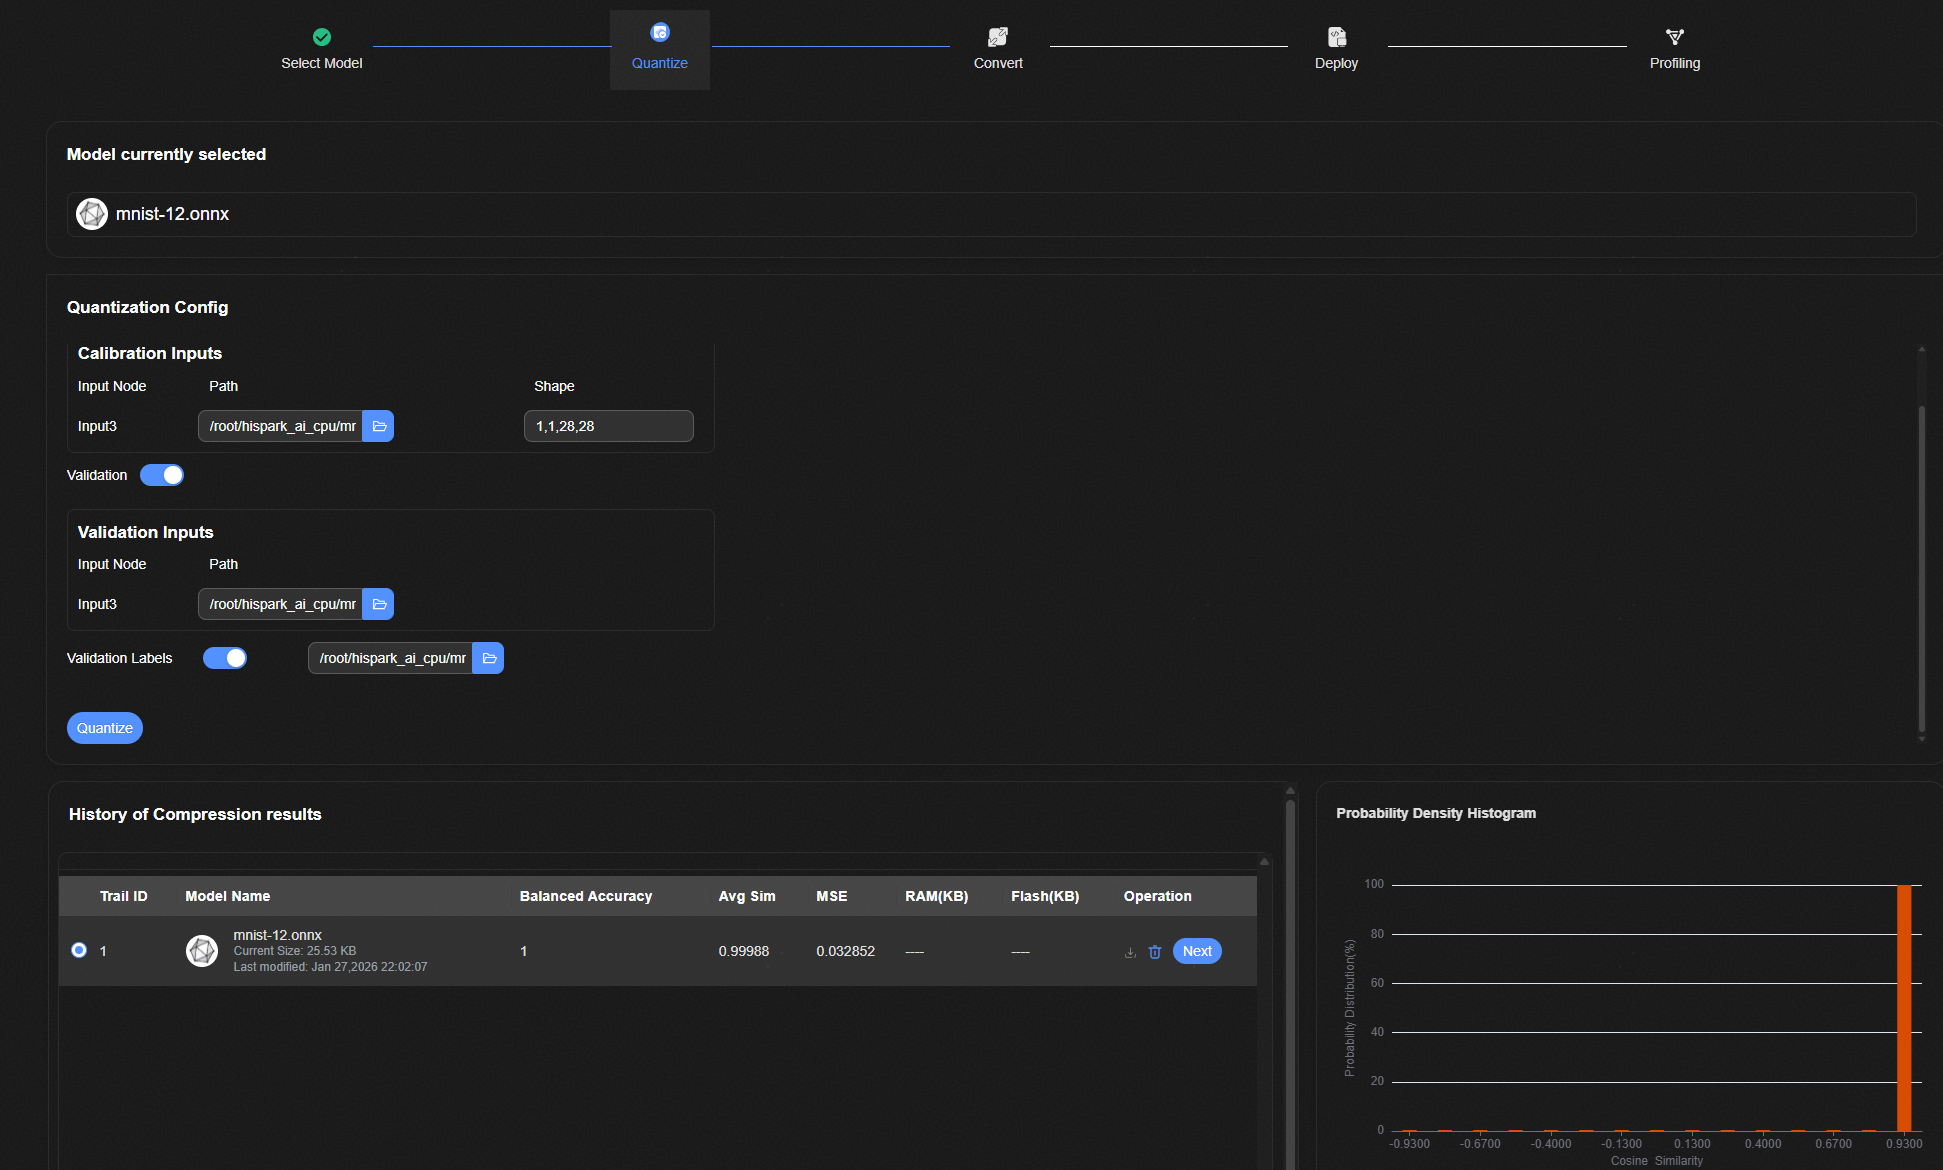The height and width of the screenshot is (1170, 1943).
Task: Click Next for the mnist-12.onnx trail
Action: (1196, 951)
